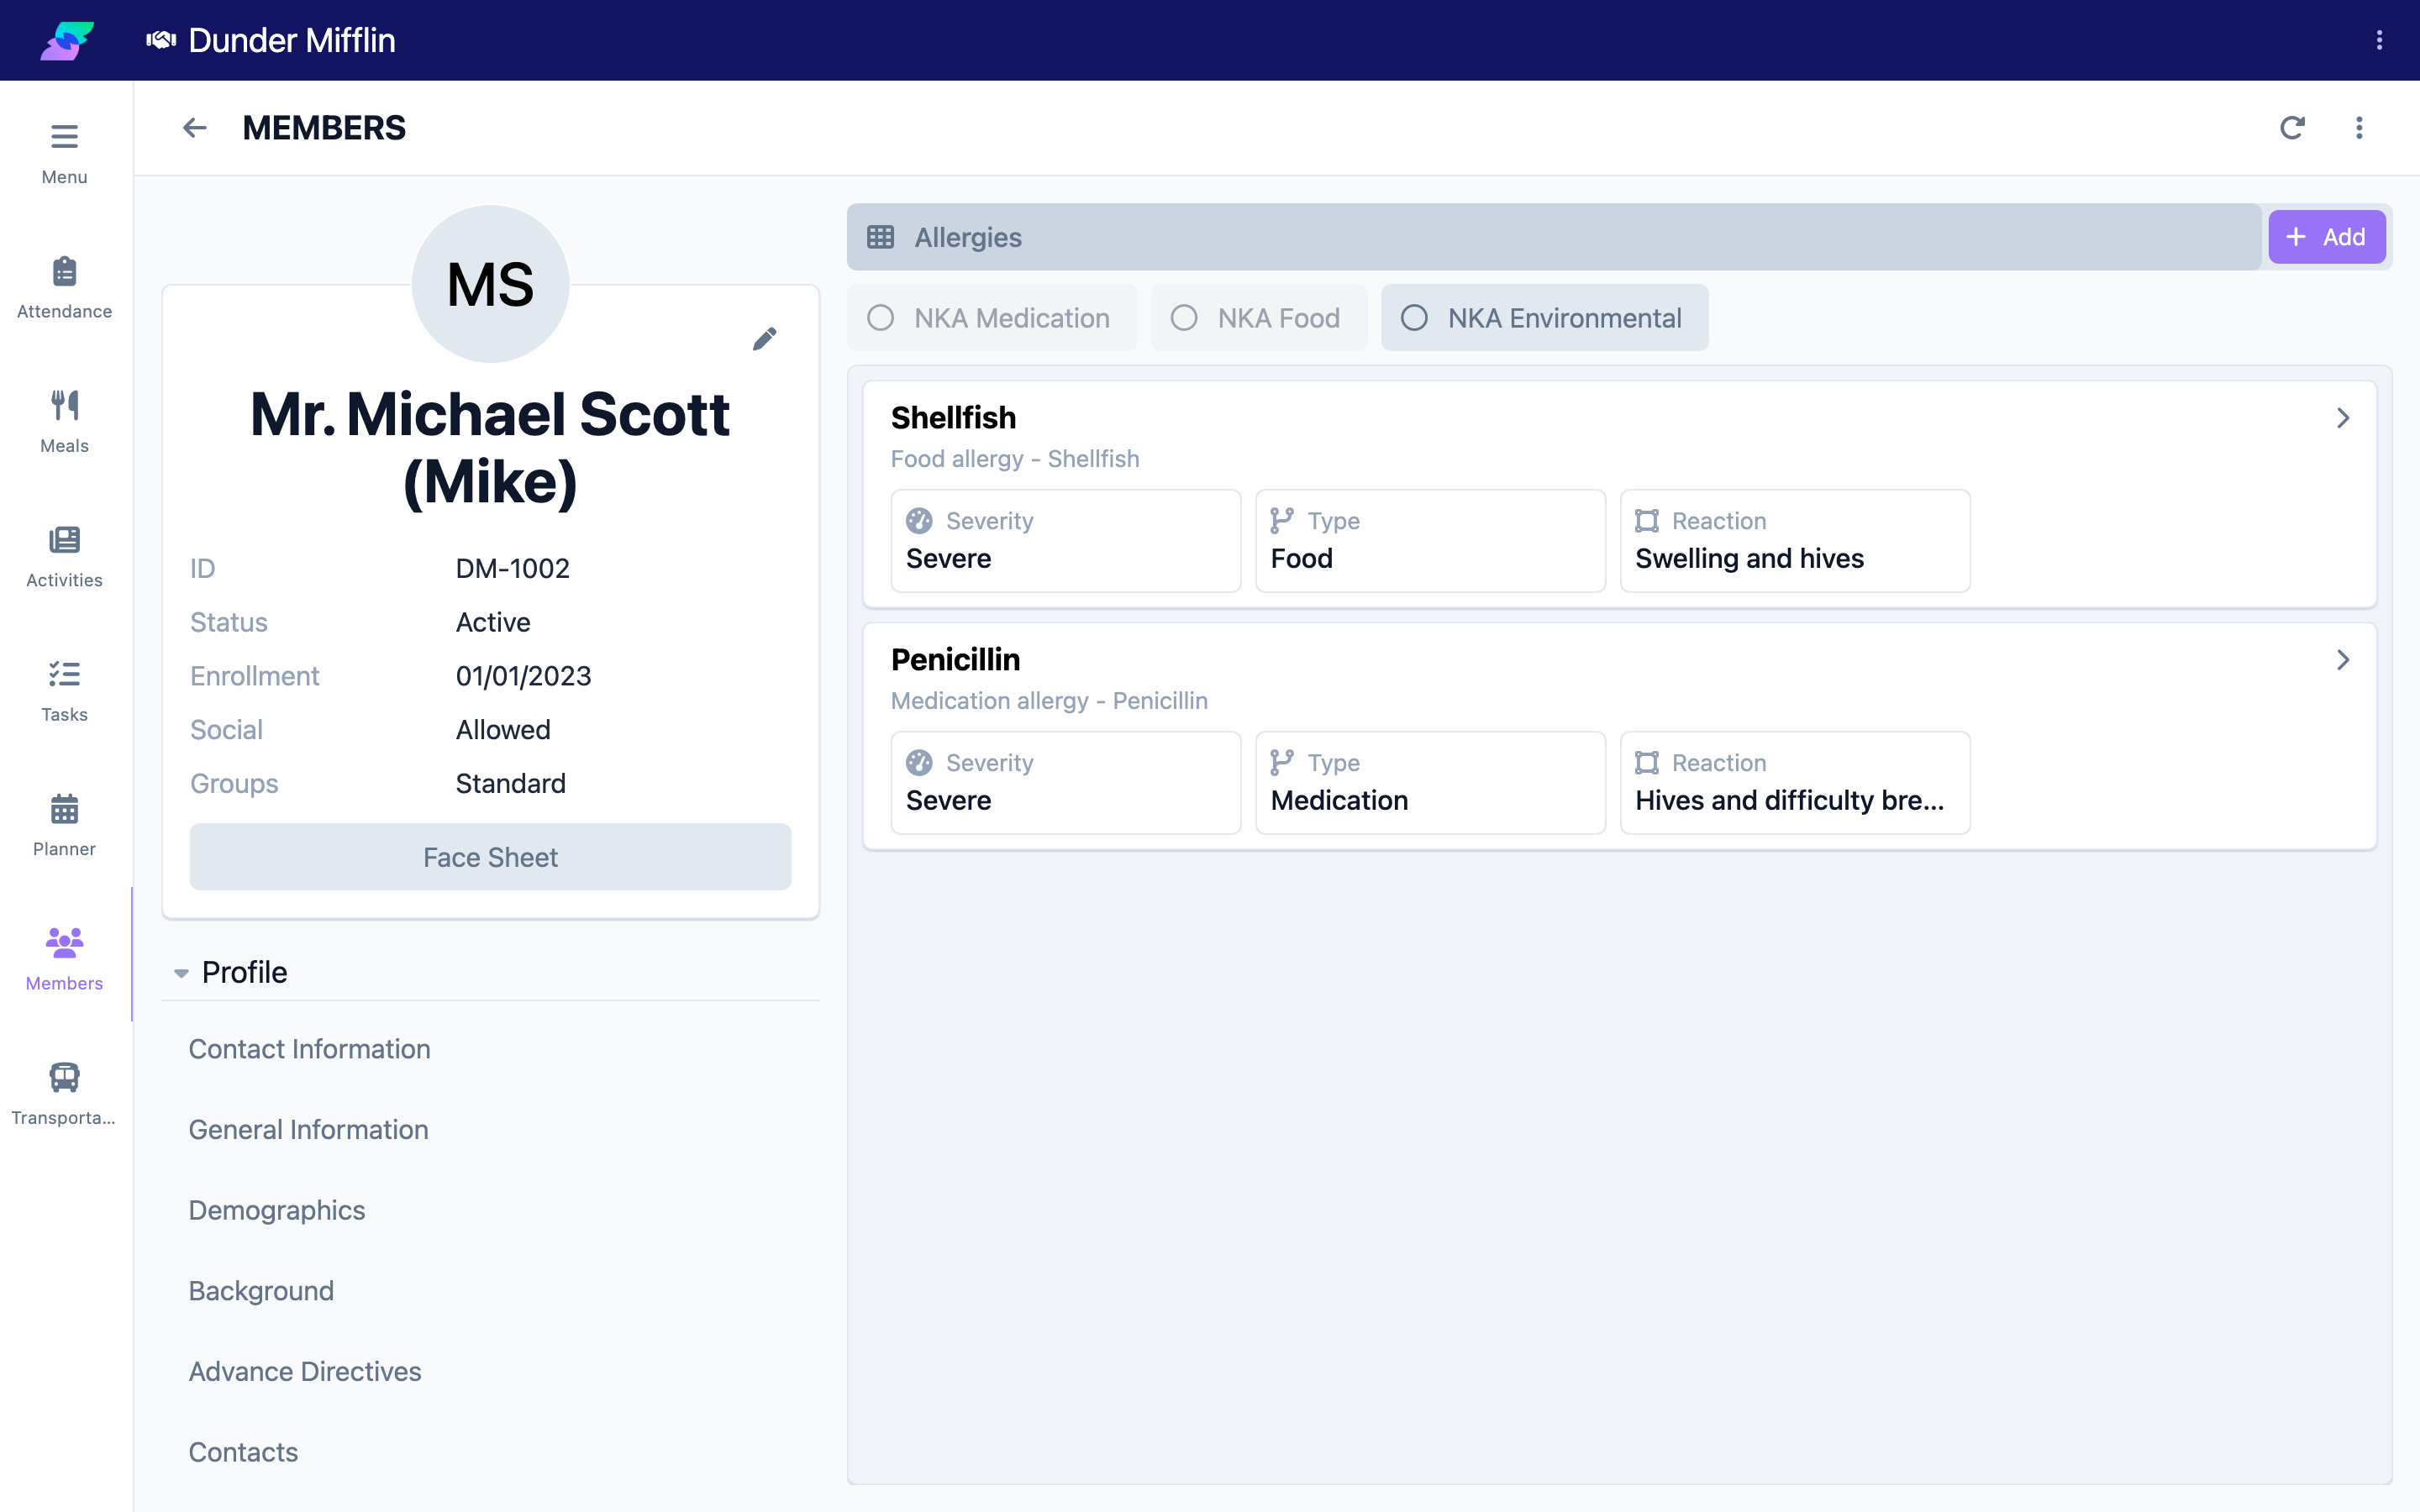Click the Medication type value
This screenshot has height=1512, width=2420.
[1339, 801]
